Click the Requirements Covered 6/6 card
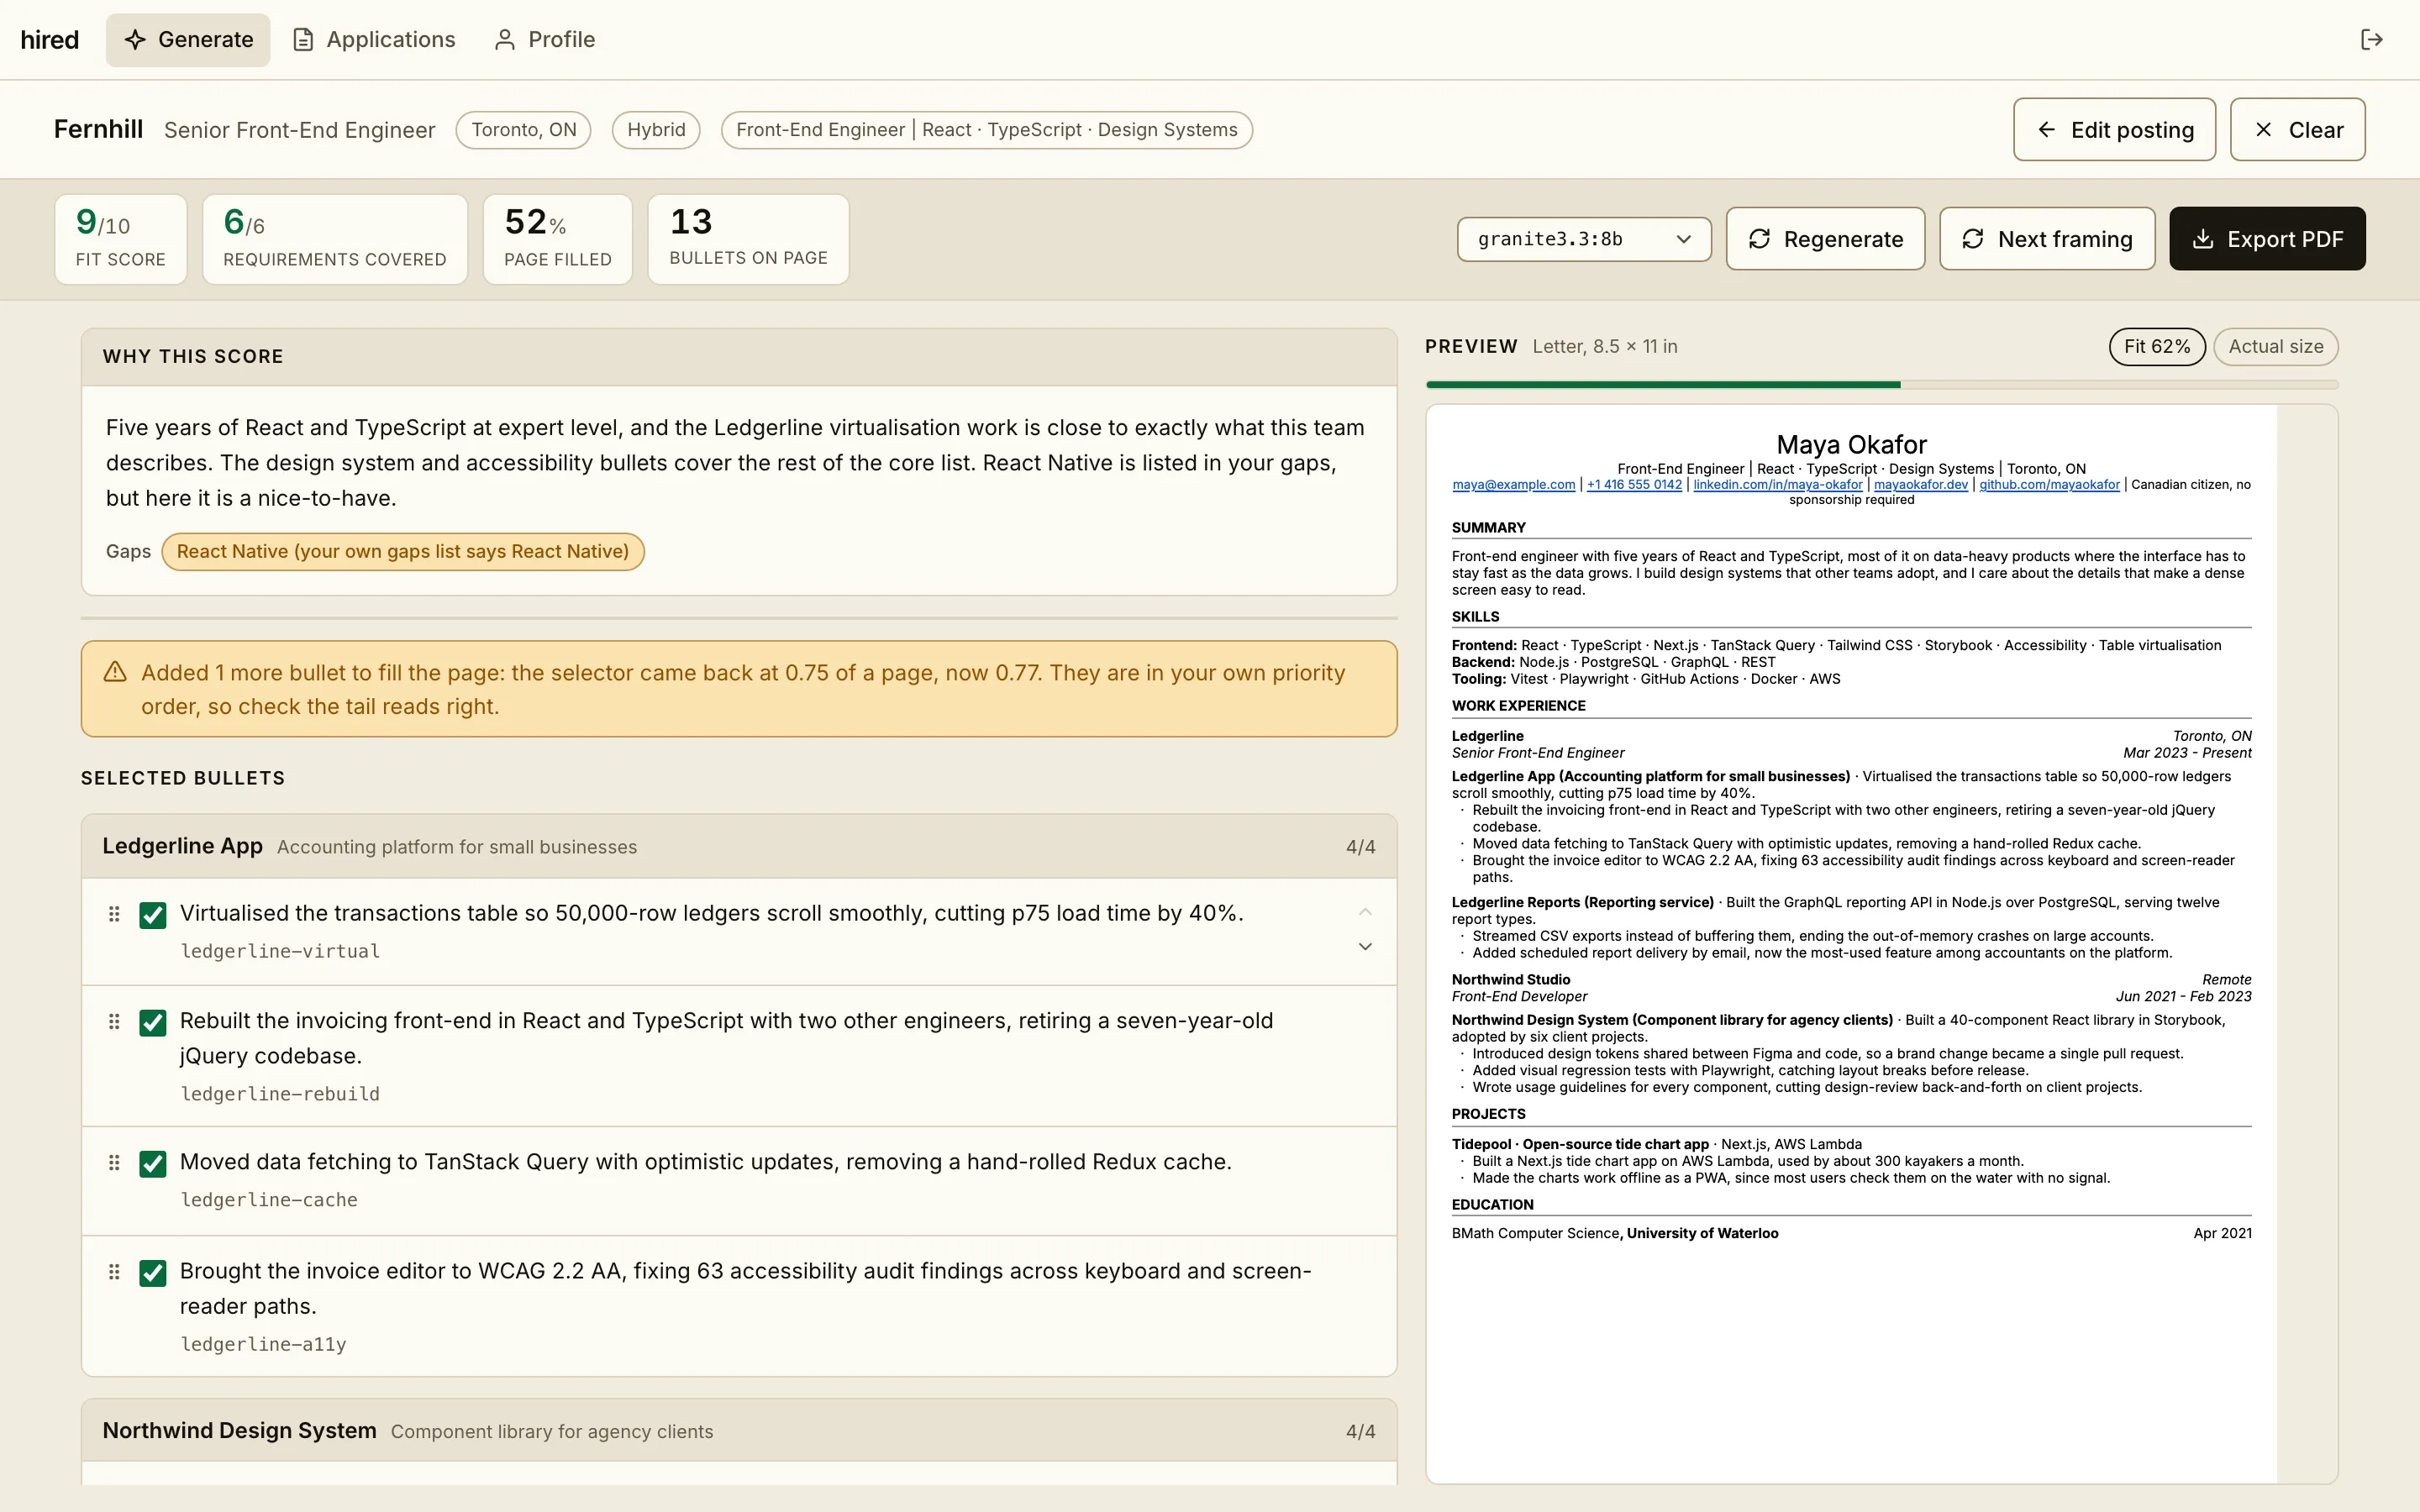The height and width of the screenshot is (1512, 2420). click(335, 239)
